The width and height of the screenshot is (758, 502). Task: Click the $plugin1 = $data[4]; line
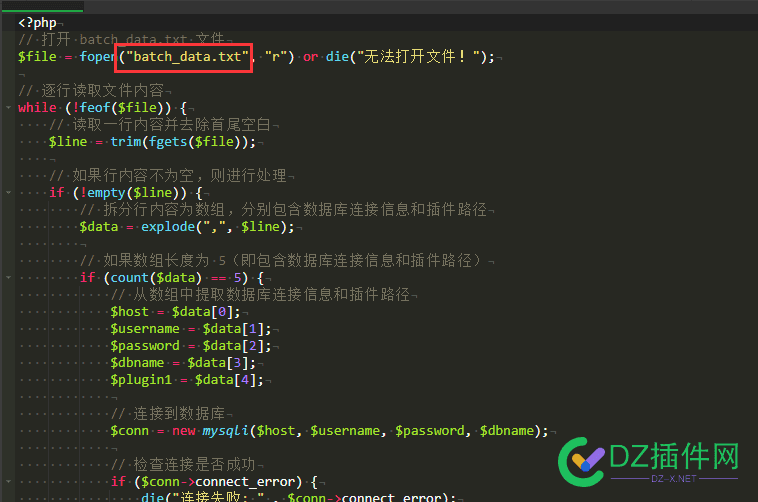click(187, 380)
